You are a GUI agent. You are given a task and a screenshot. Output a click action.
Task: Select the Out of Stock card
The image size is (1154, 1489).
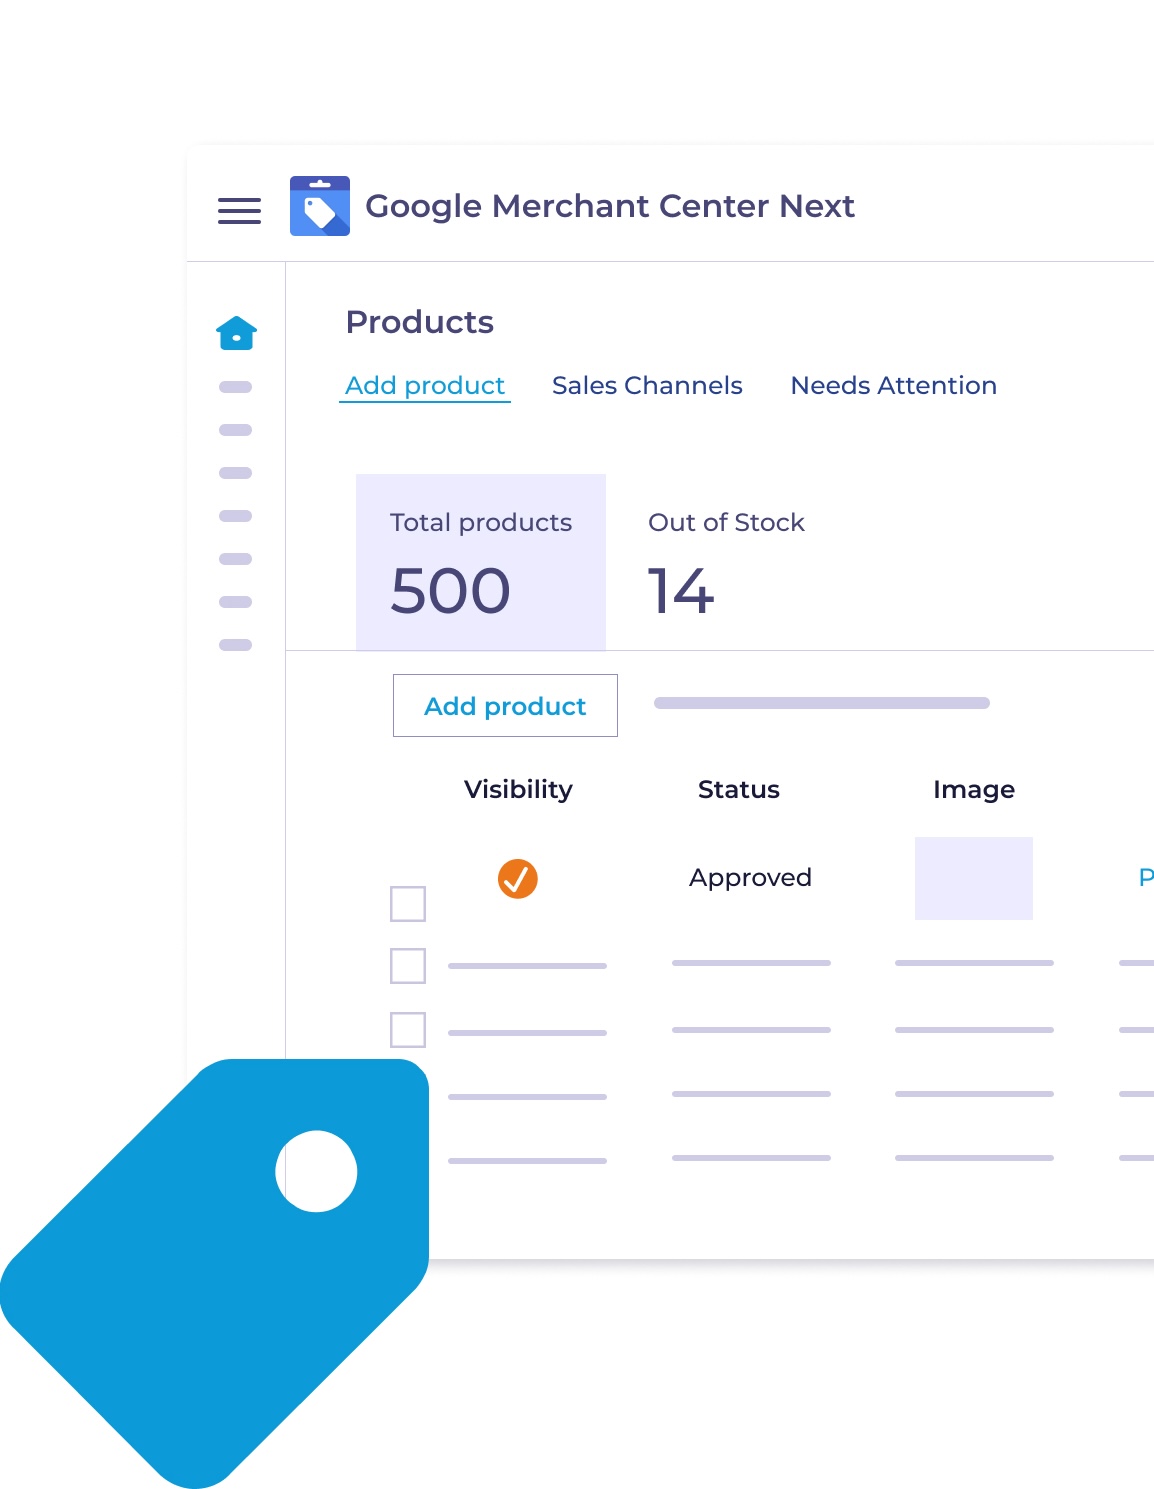[726, 562]
